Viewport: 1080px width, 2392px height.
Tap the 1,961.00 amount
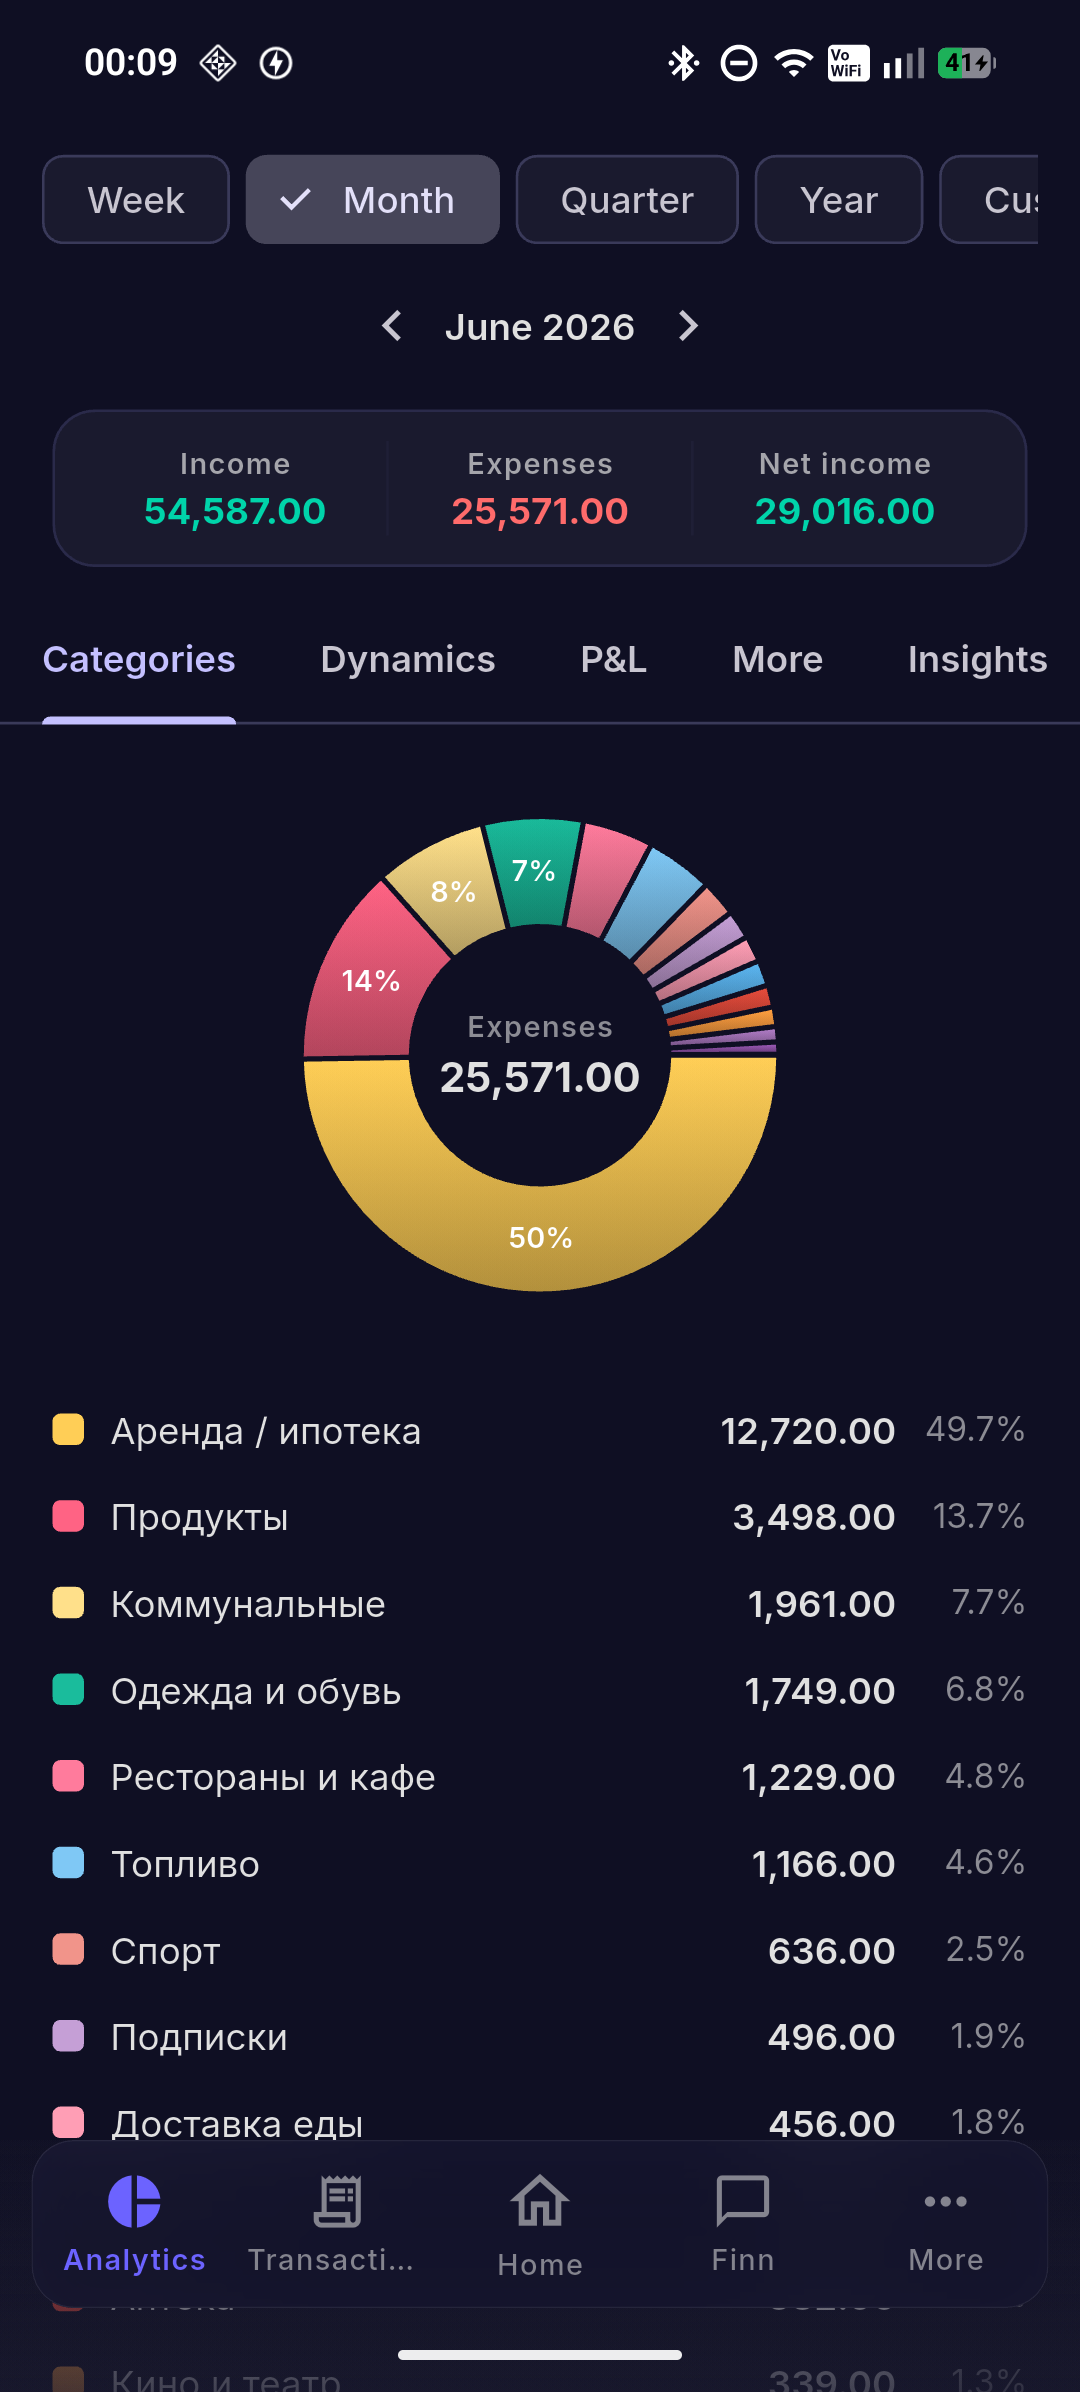coord(822,1604)
